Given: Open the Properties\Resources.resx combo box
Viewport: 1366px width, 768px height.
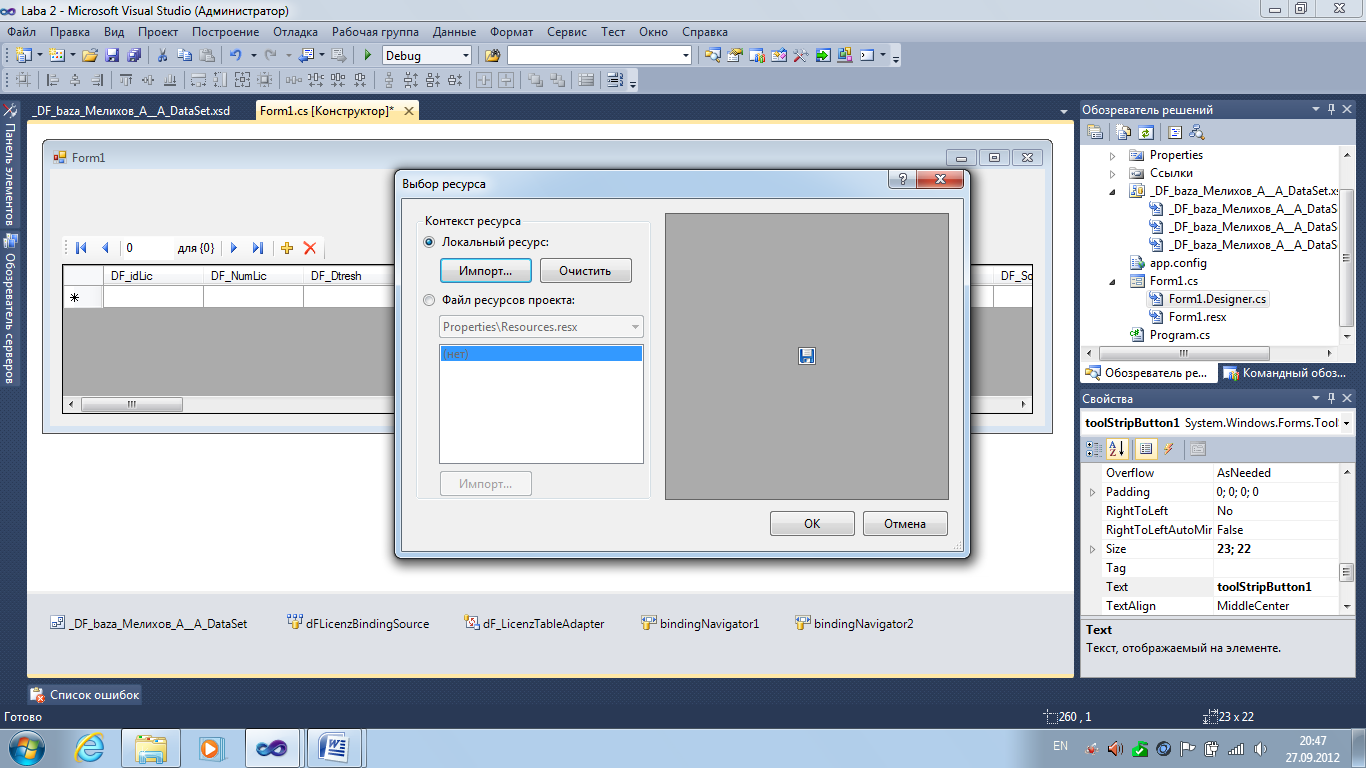Looking at the screenshot, I should (541, 326).
